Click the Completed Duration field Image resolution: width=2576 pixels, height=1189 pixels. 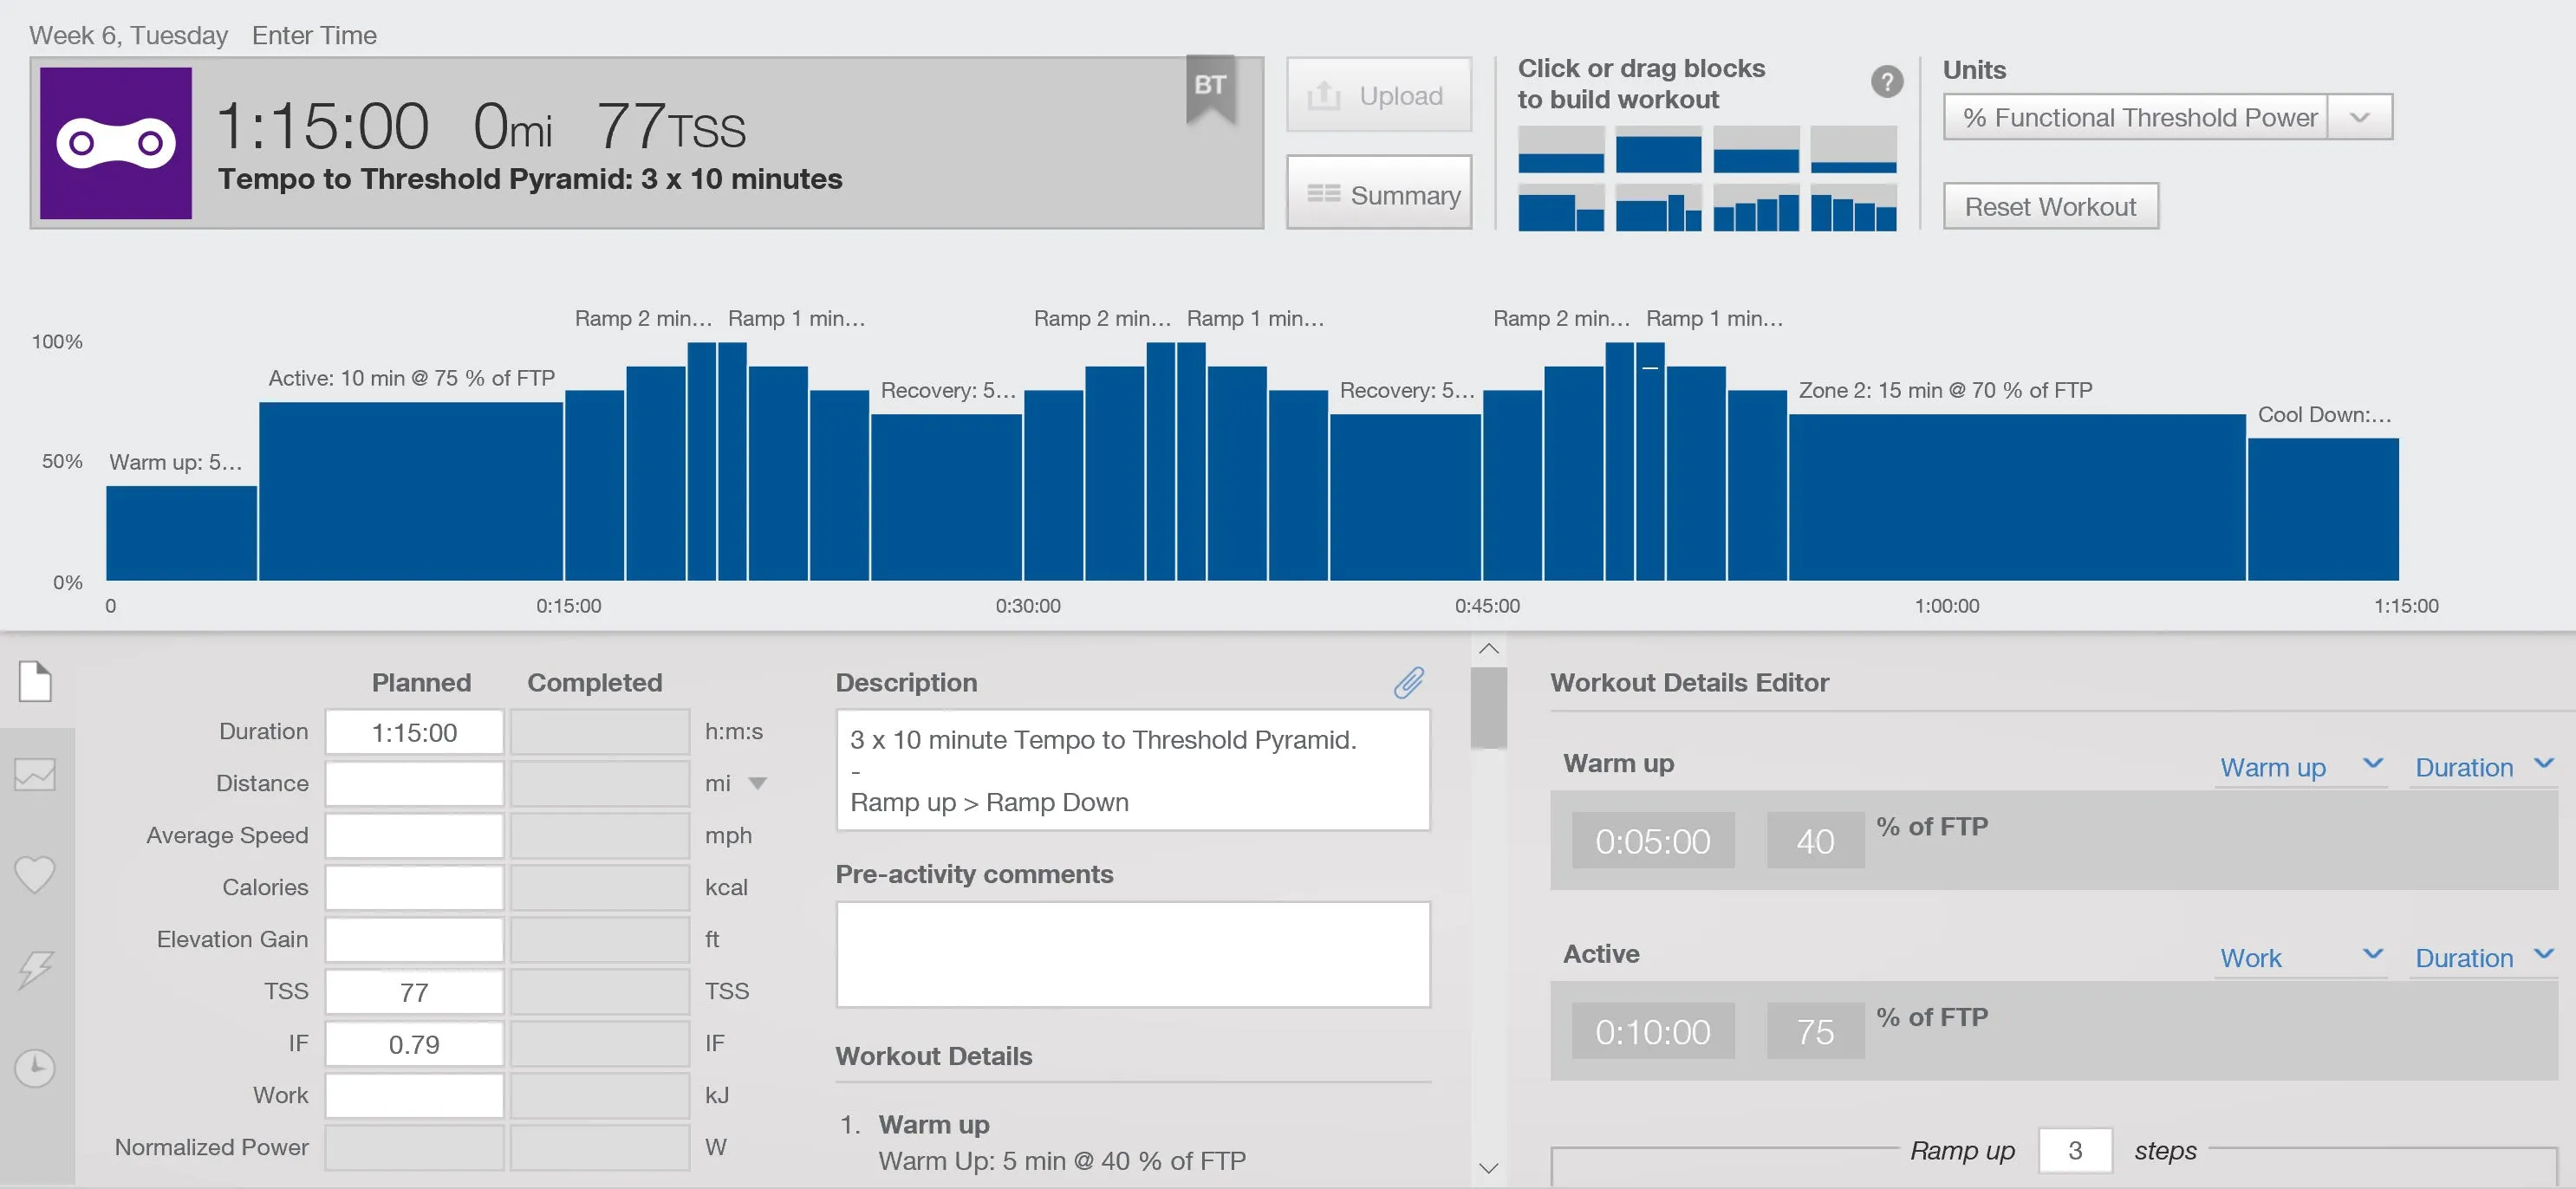(x=600, y=732)
